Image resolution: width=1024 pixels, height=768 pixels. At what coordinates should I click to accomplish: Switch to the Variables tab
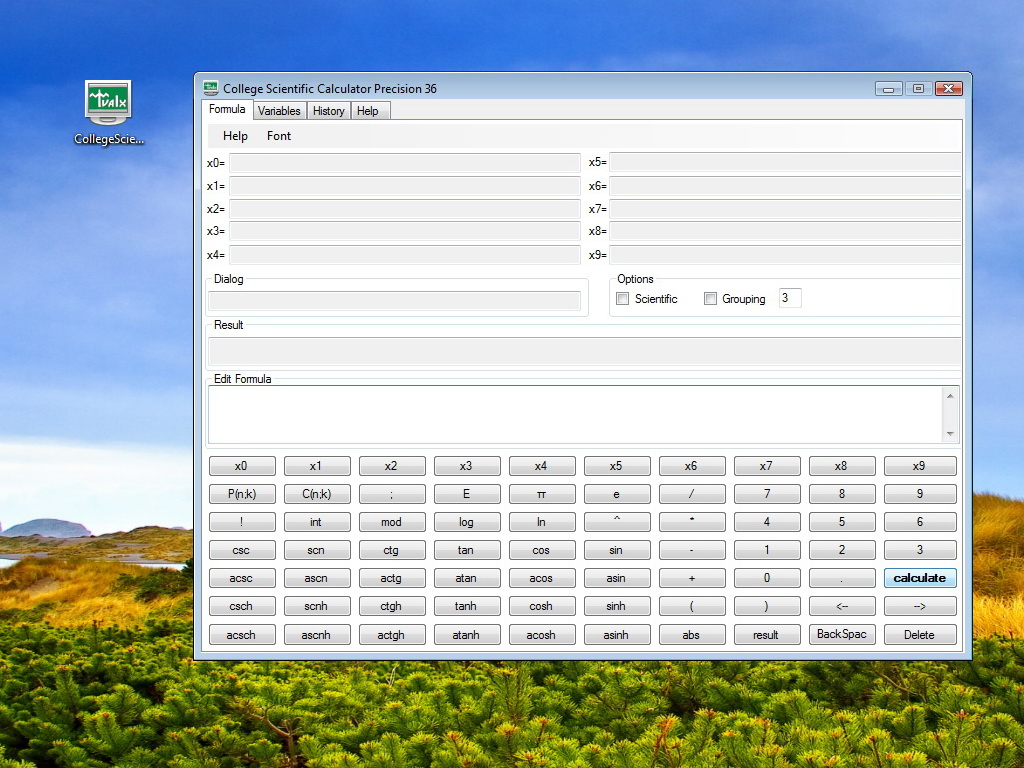[278, 111]
